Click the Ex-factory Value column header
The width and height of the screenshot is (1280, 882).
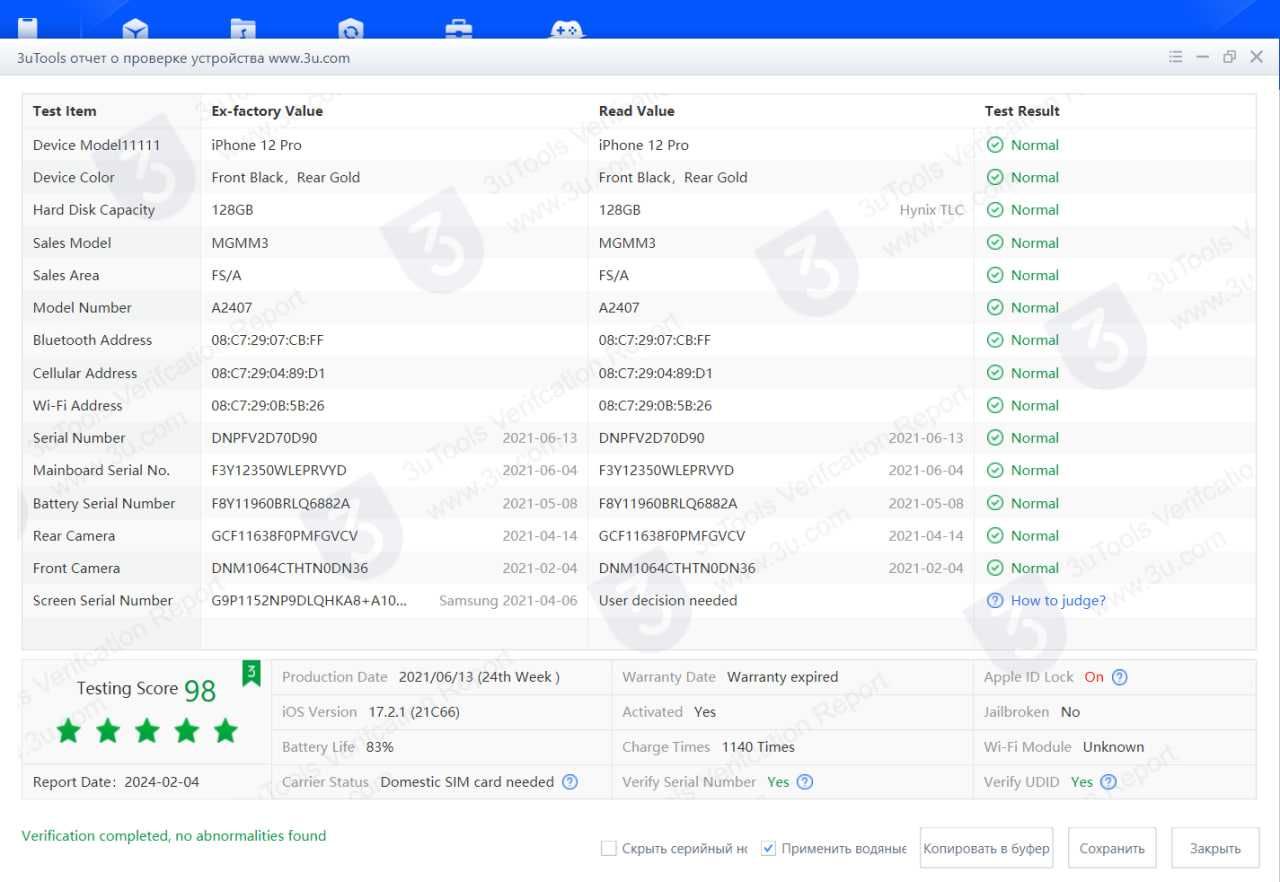tap(267, 111)
